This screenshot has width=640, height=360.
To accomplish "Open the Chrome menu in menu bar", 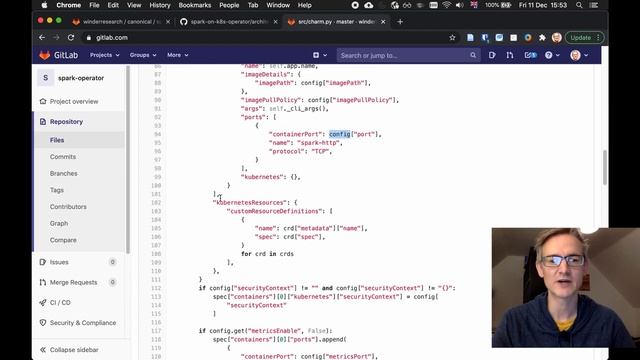I will pyautogui.click(x=68, y=5).
